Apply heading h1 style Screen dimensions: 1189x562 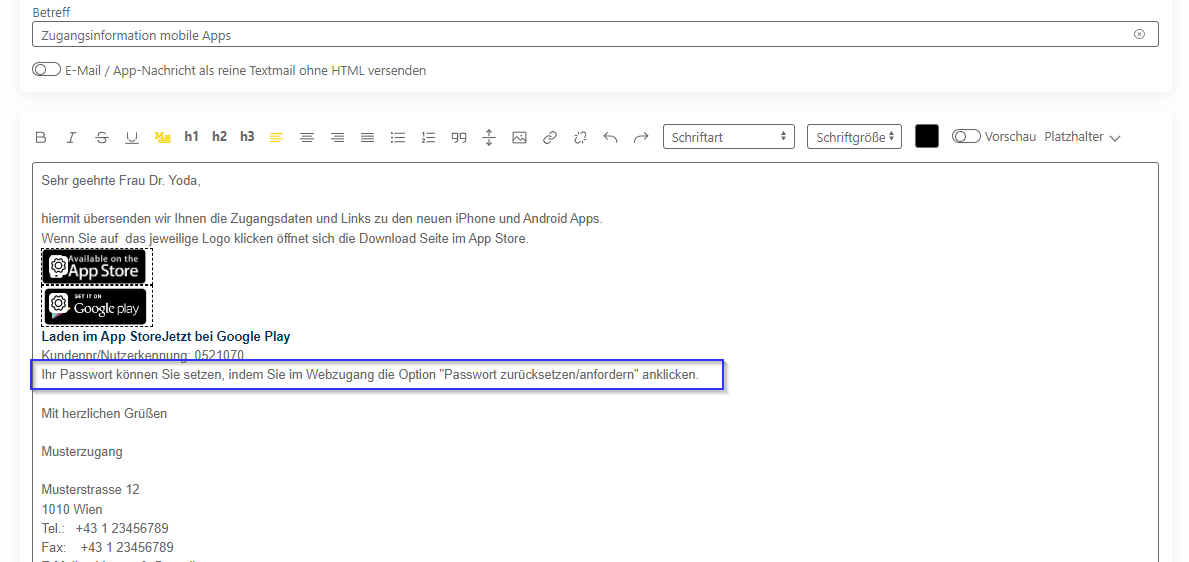[192, 137]
